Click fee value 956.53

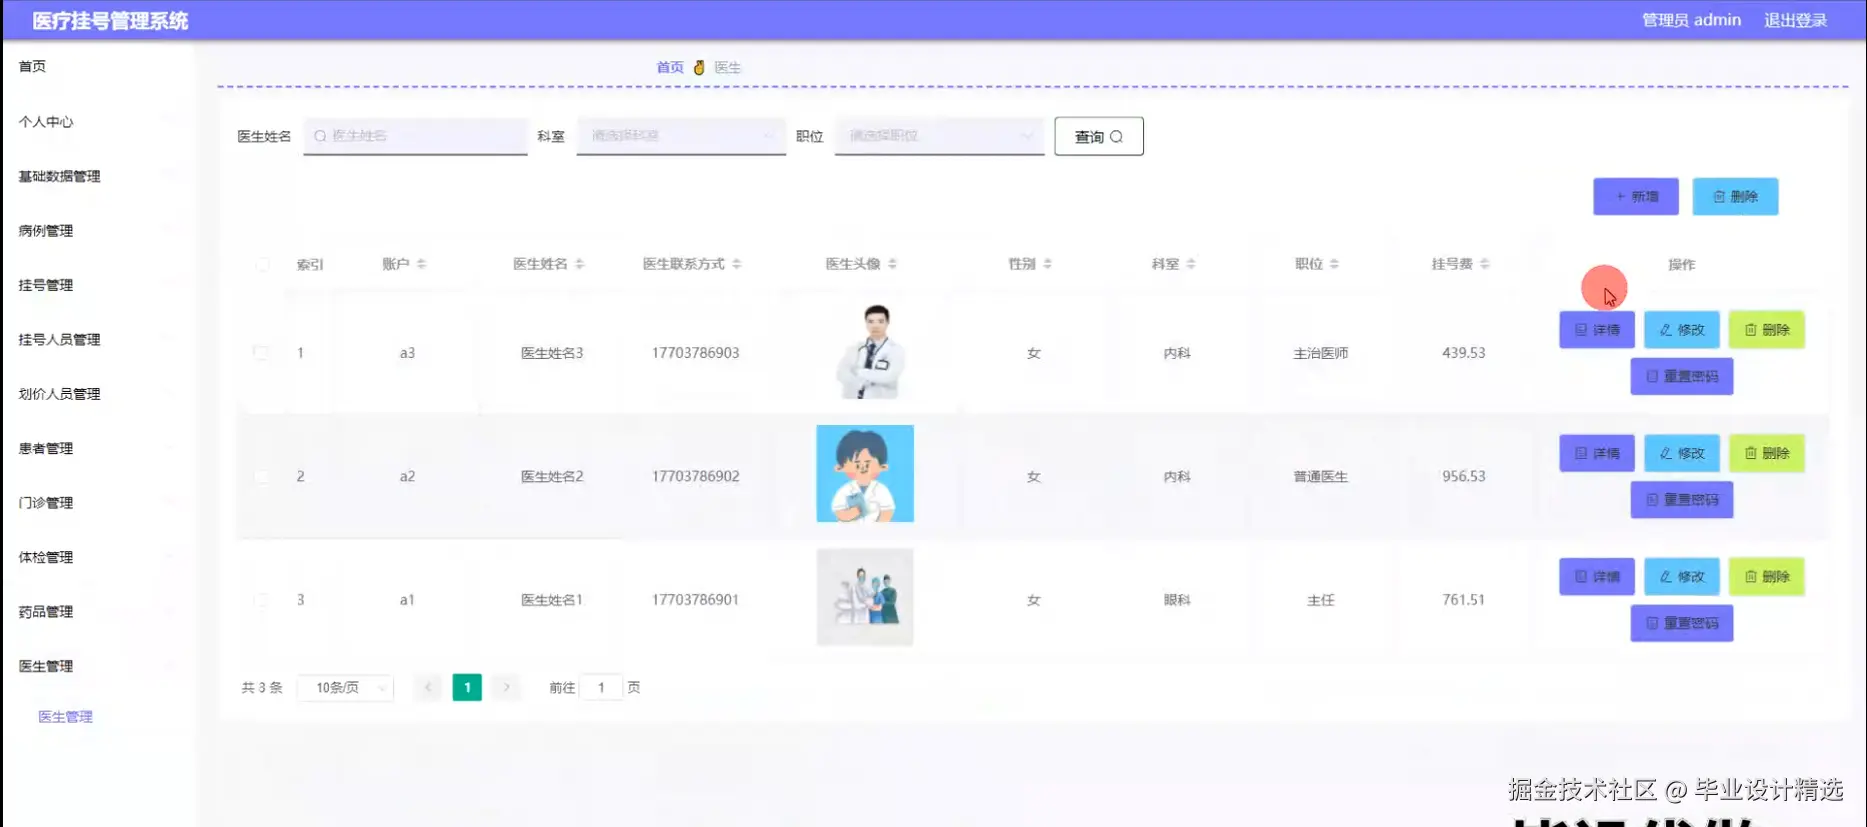[1464, 476]
